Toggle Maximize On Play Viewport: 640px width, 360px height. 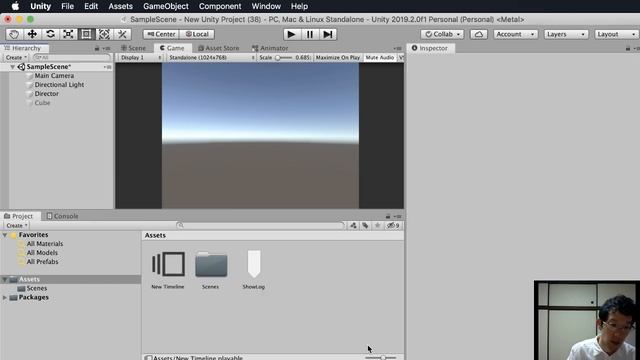click(338, 58)
